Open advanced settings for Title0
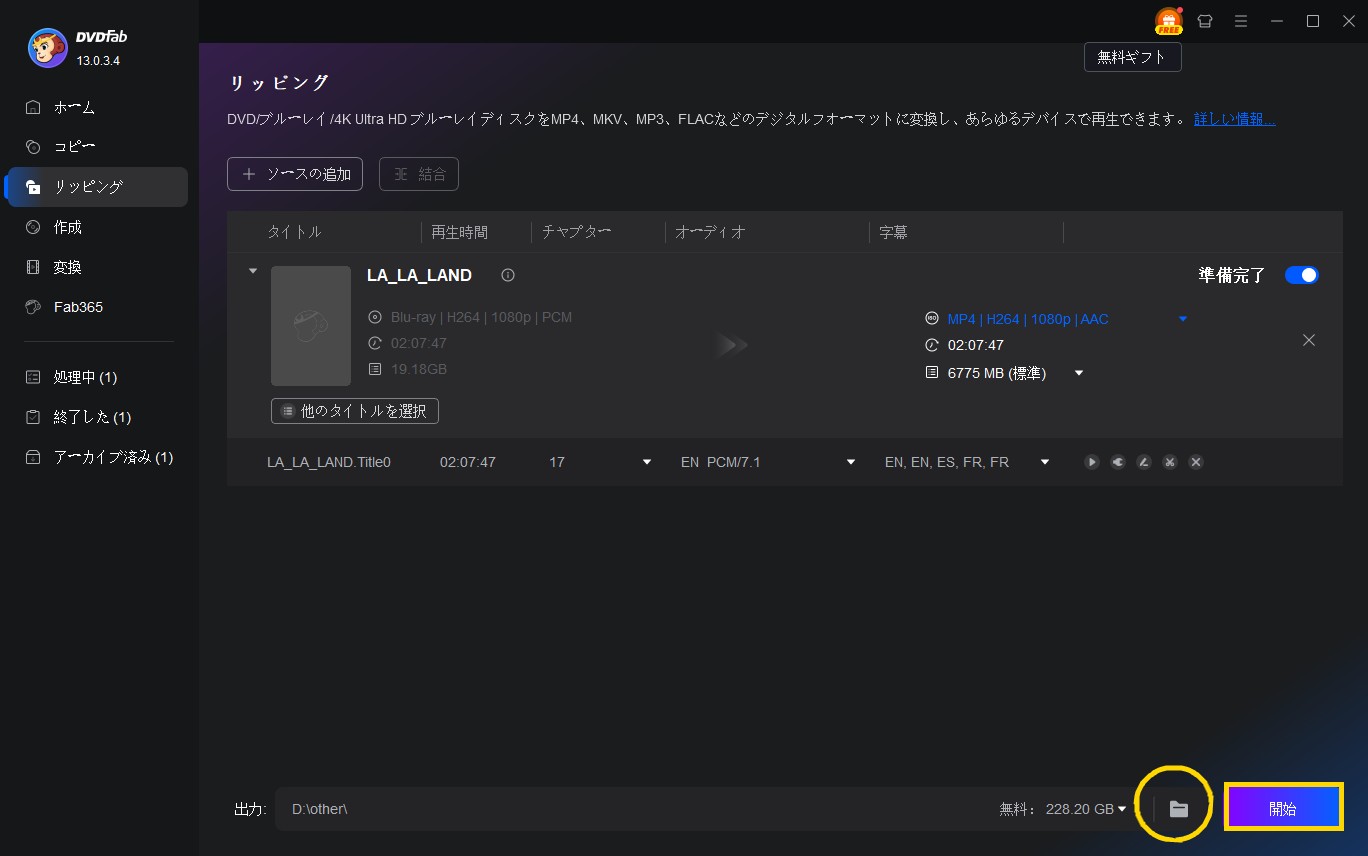Image resolution: width=1368 pixels, height=856 pixels. point(1118,462)
